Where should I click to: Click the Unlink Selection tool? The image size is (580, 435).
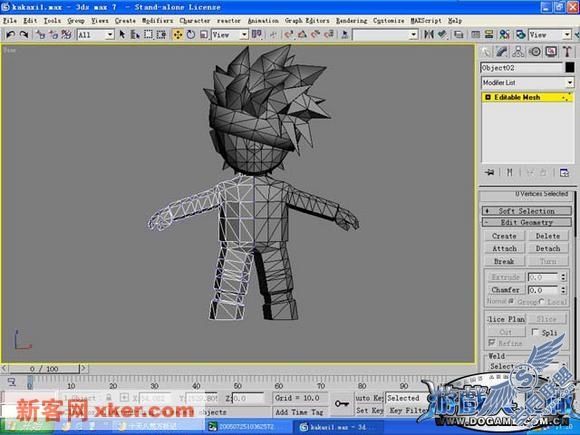coord(54,35)
